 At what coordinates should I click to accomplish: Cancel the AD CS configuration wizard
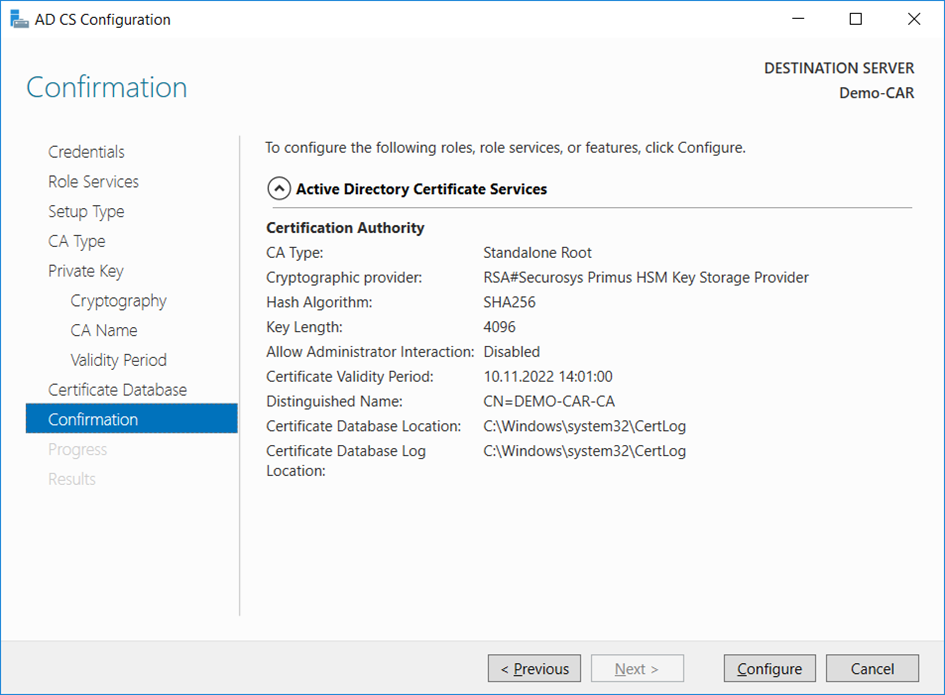(x=872, y=669)
